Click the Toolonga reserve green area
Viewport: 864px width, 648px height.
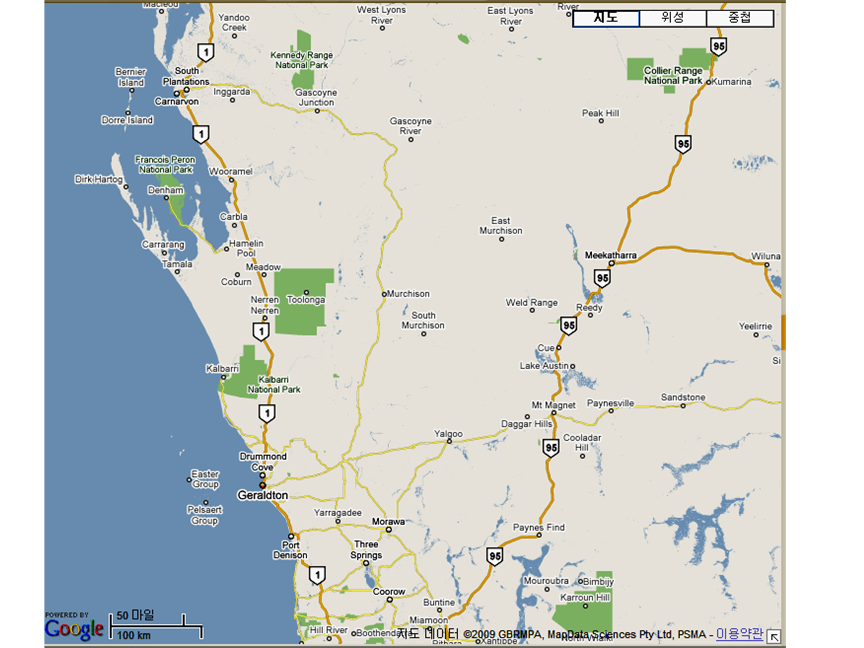(304, 301)
